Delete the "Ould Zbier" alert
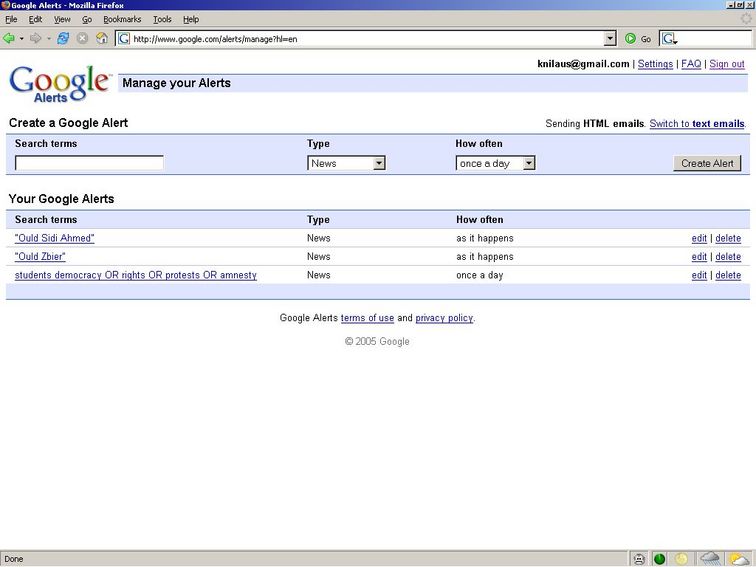 (728, 256)
